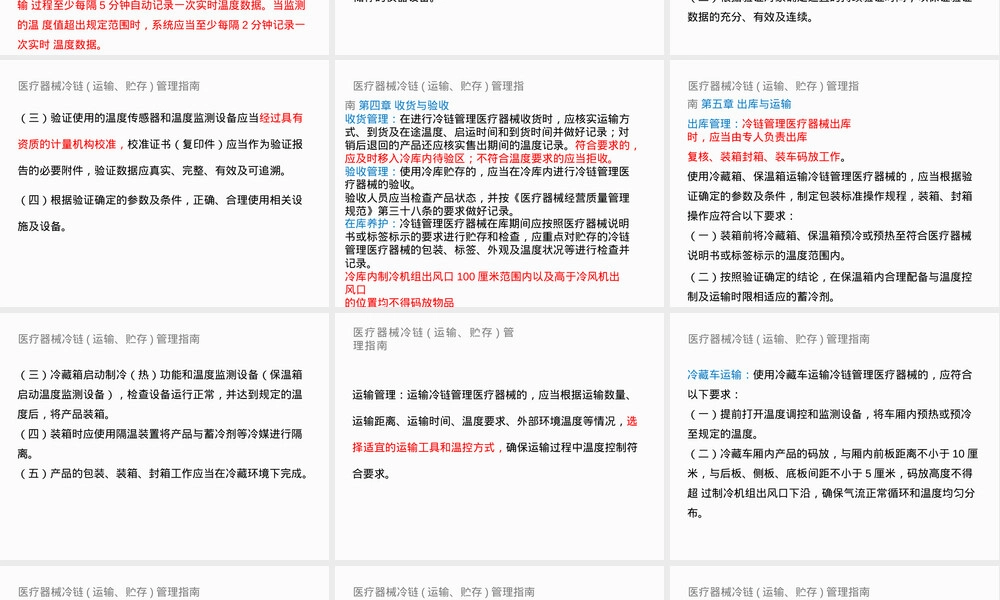1000x600 pixels.
Task: Click line 验收人员应当检查产品状态
Action: click(487, 198)
